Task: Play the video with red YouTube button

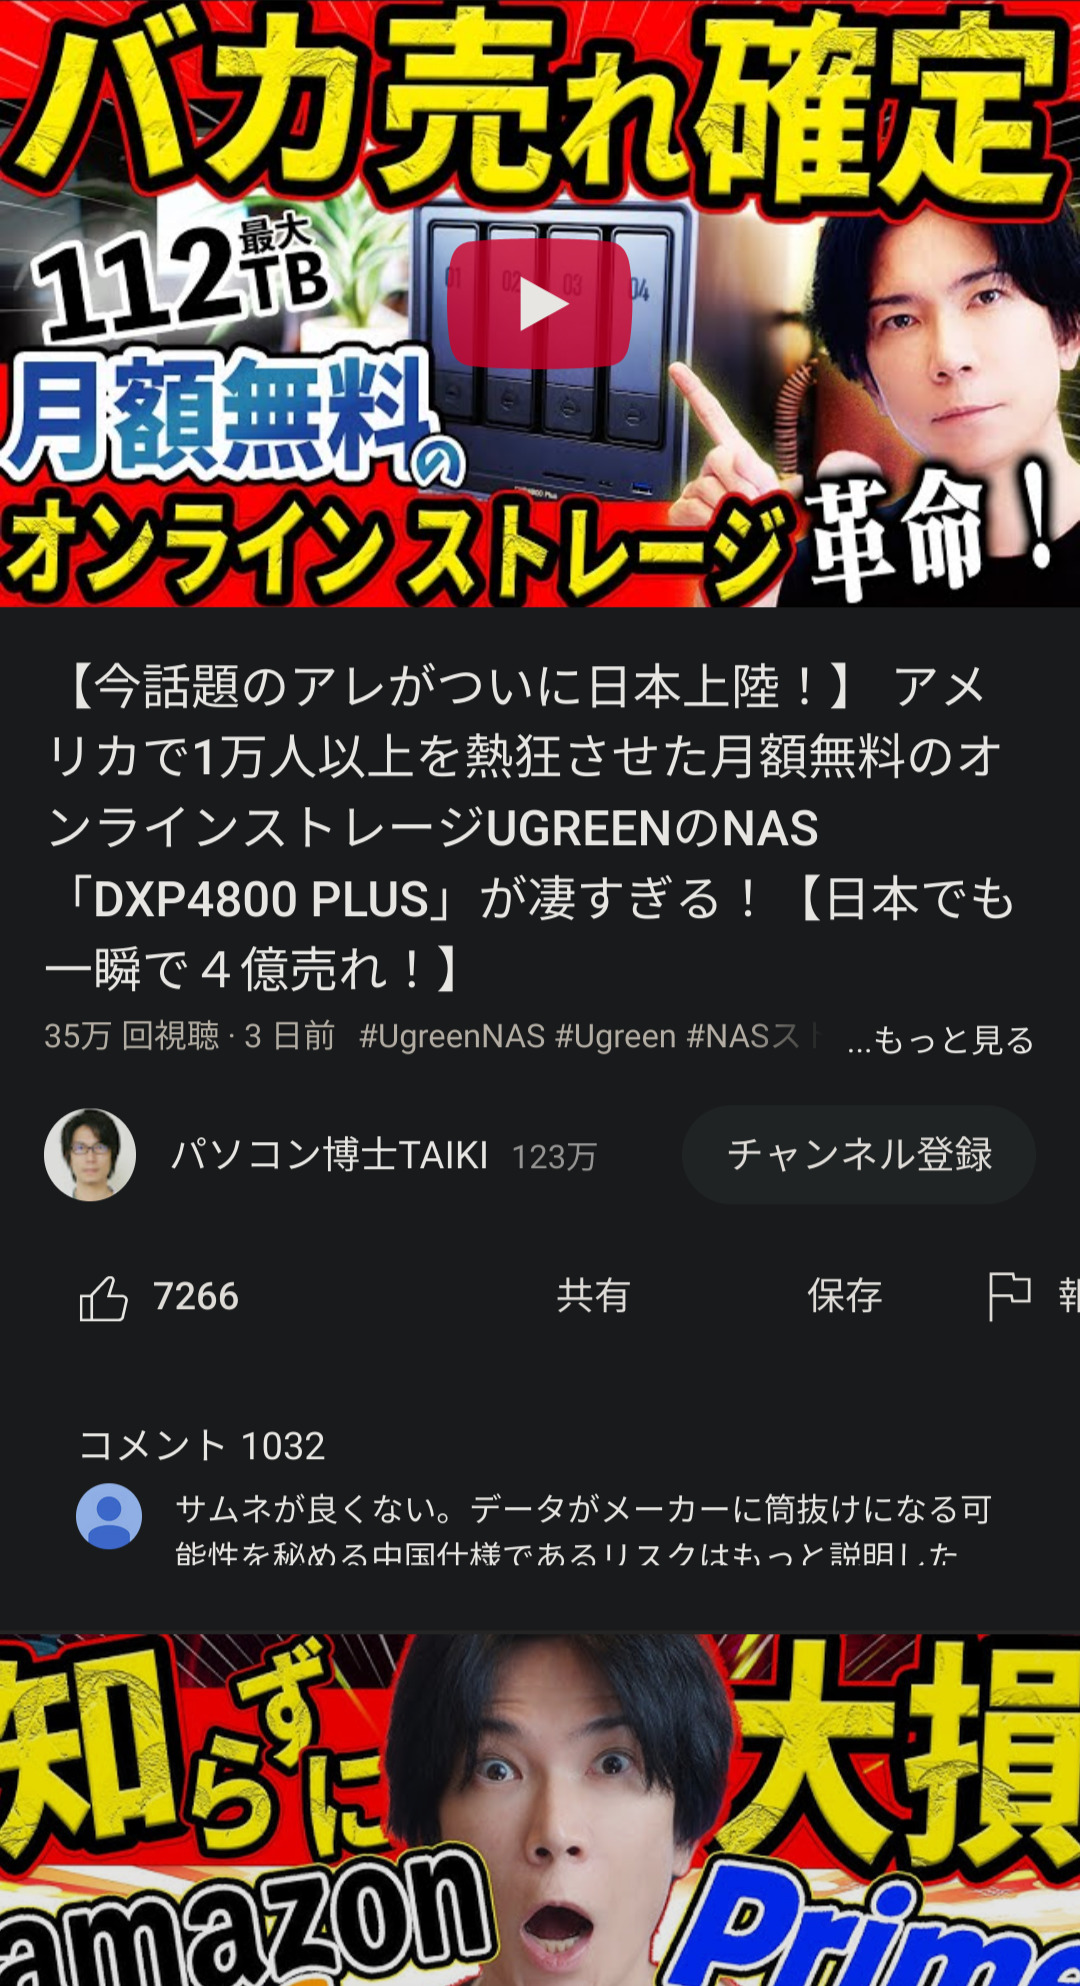Action: (539, 303)
